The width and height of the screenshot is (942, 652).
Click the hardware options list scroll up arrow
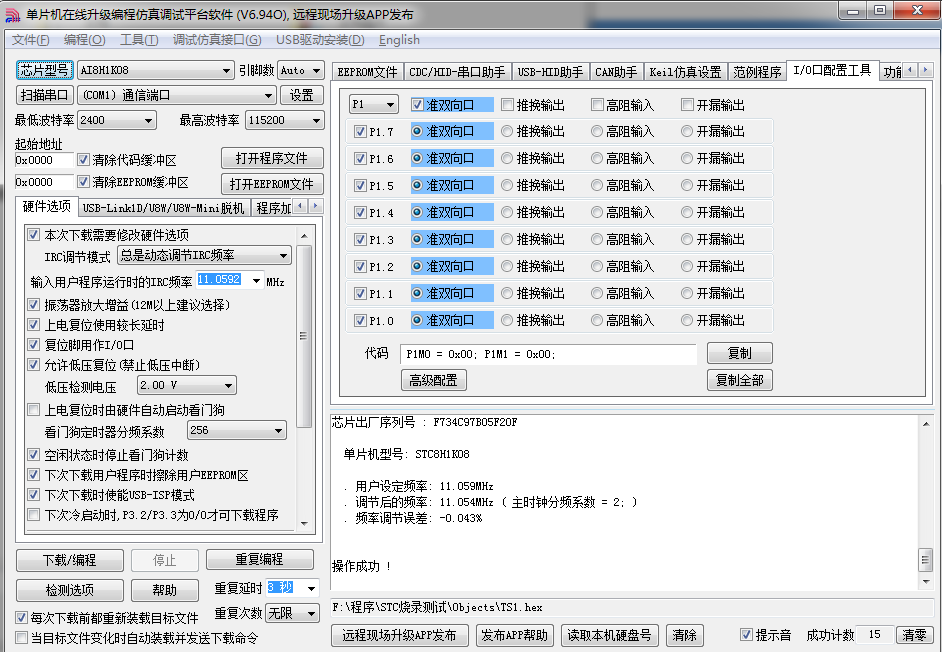tap(304, 236)
